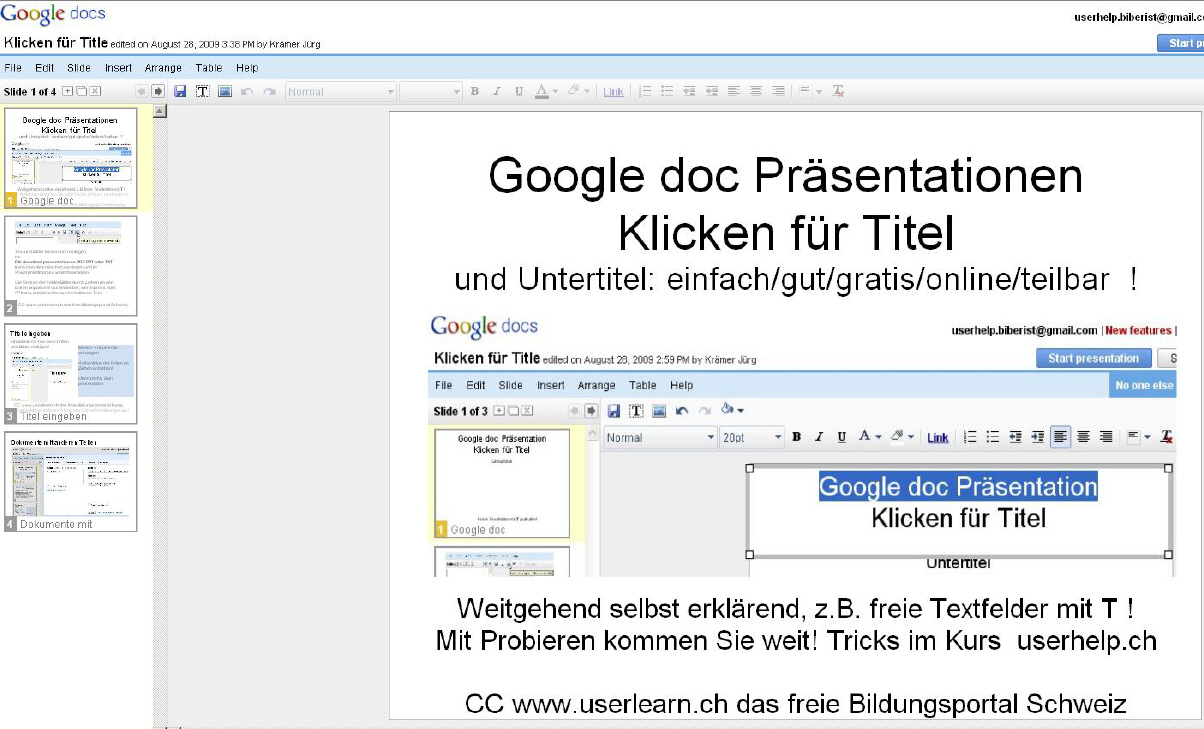
Task: Delete slide using the X icon
Action: coord(95,91)
